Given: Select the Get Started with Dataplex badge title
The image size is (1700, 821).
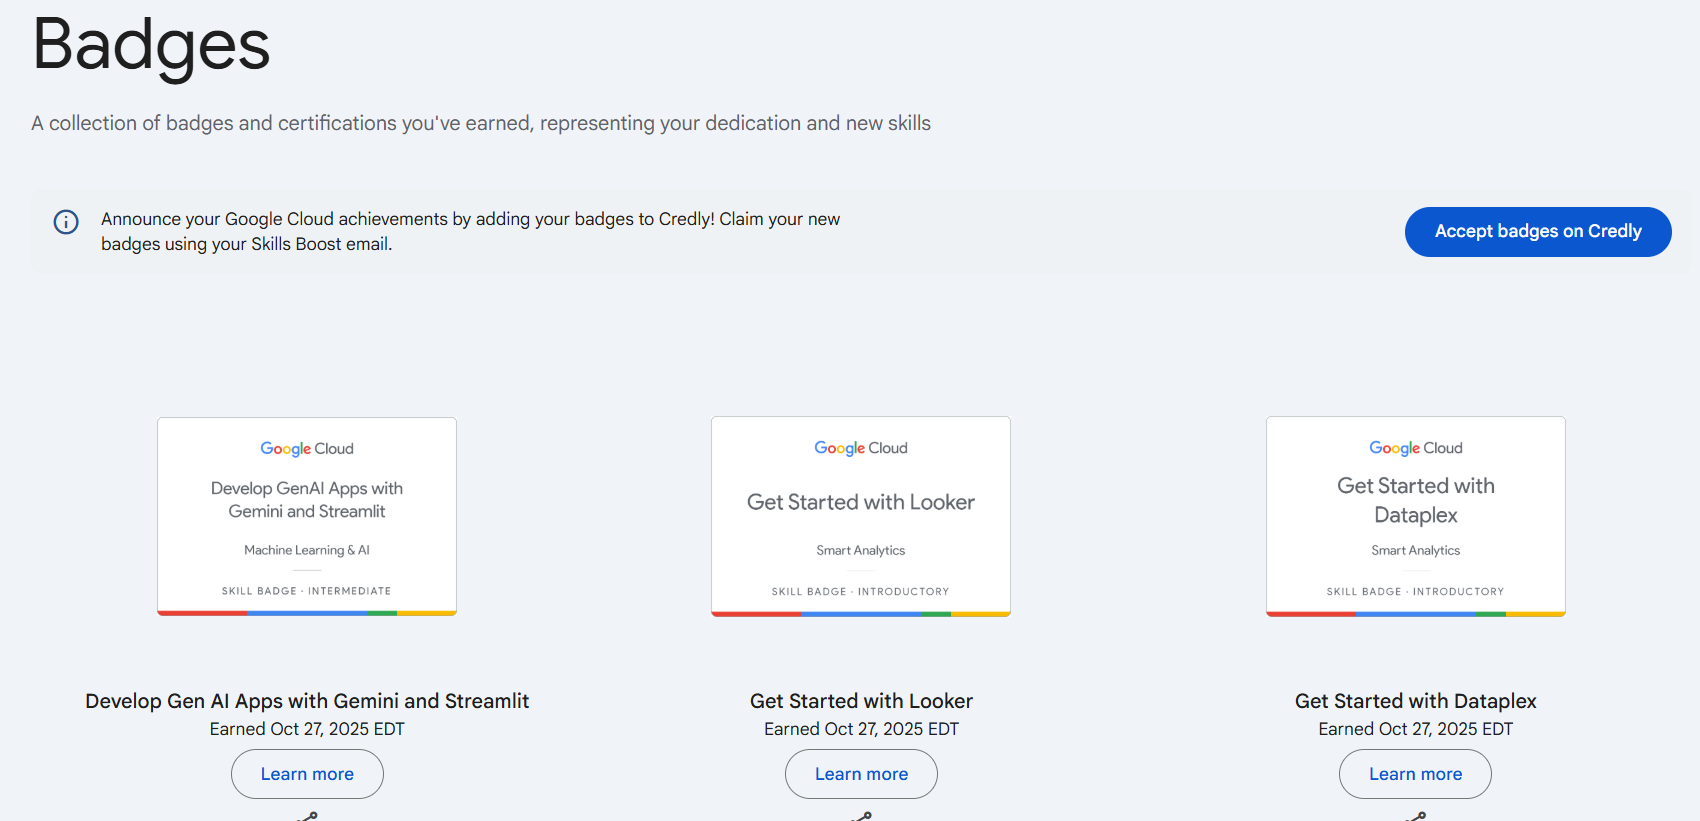Looking at the screenshot, I should click(1415, 701).
